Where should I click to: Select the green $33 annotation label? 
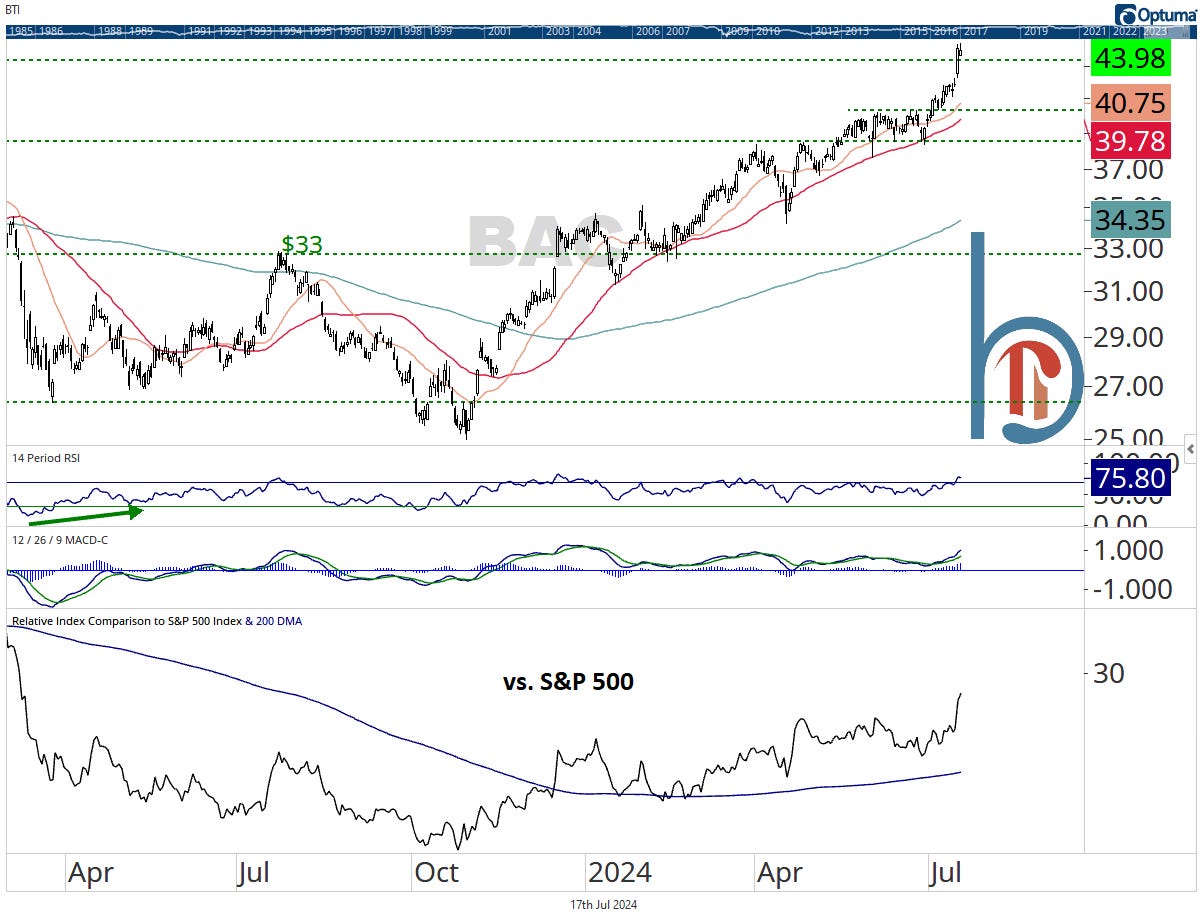pos(301,245)
